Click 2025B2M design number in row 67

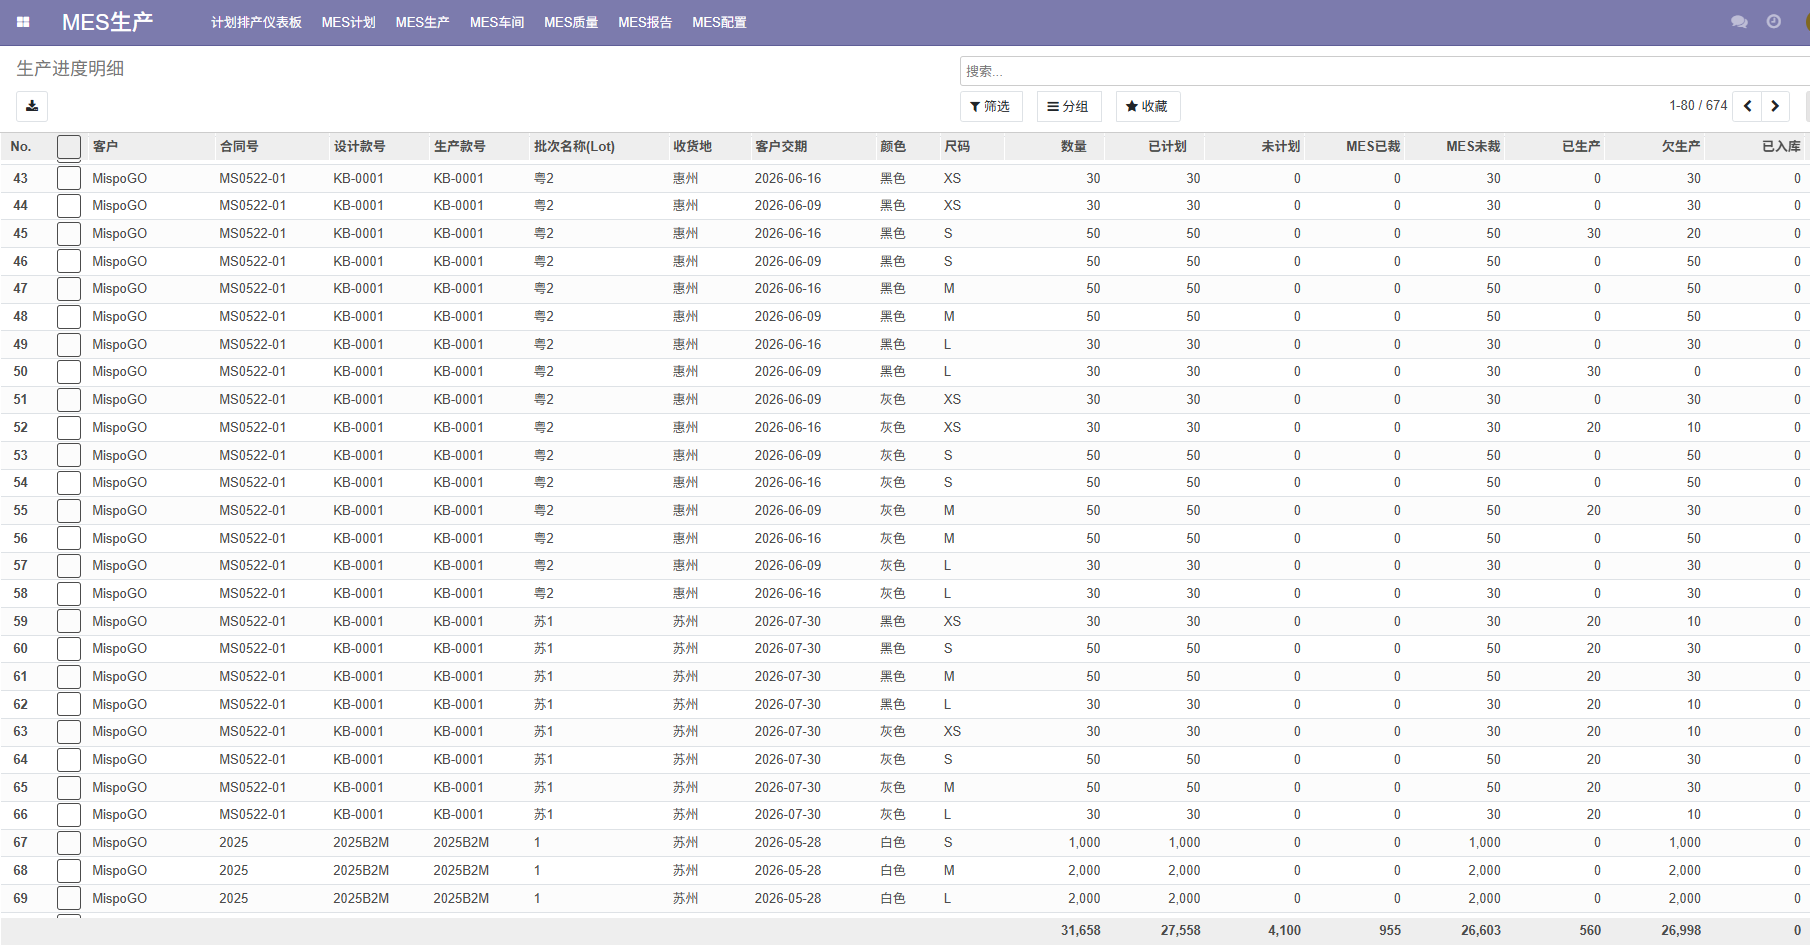click(361, 843)
